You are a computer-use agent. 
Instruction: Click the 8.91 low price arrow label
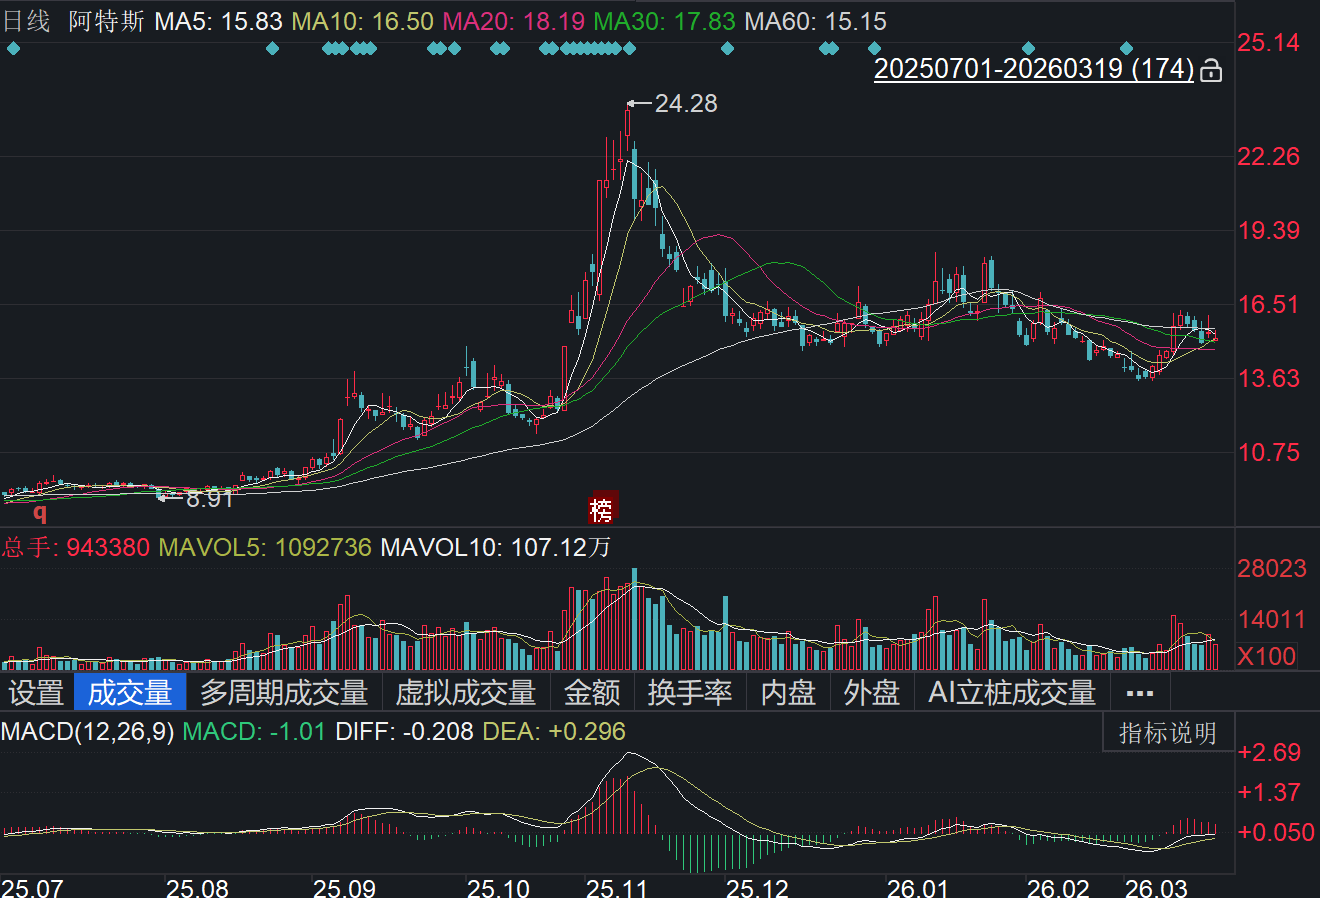tap(208, 498)
